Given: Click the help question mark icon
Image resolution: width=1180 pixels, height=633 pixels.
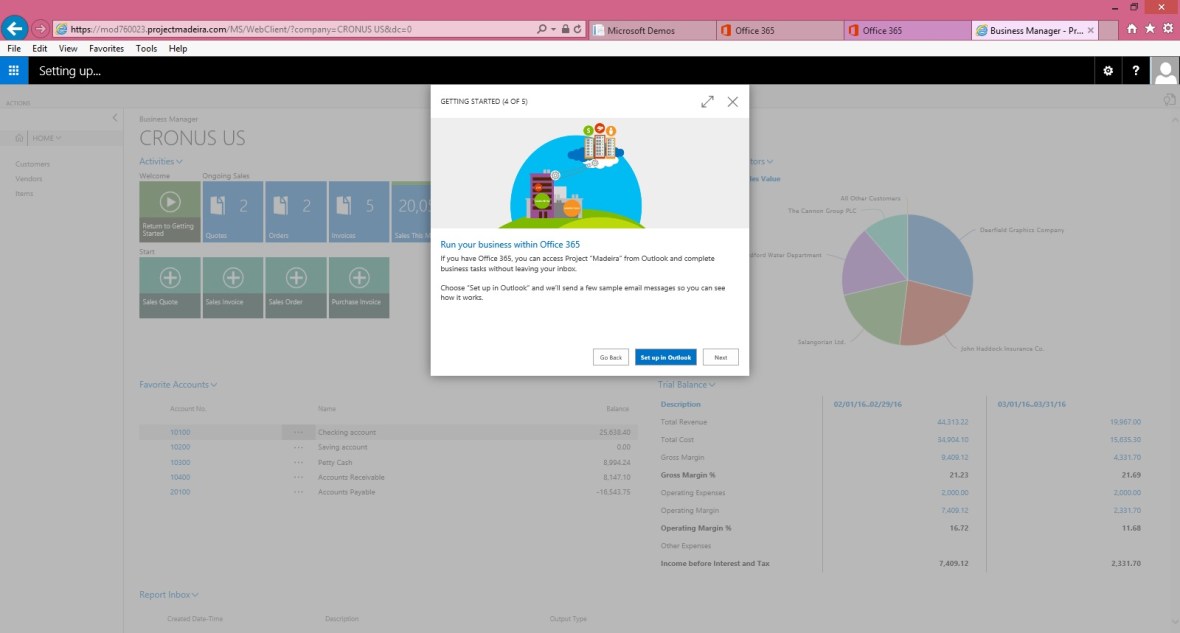Looking at the screenshot, I should pos(1136,71).
